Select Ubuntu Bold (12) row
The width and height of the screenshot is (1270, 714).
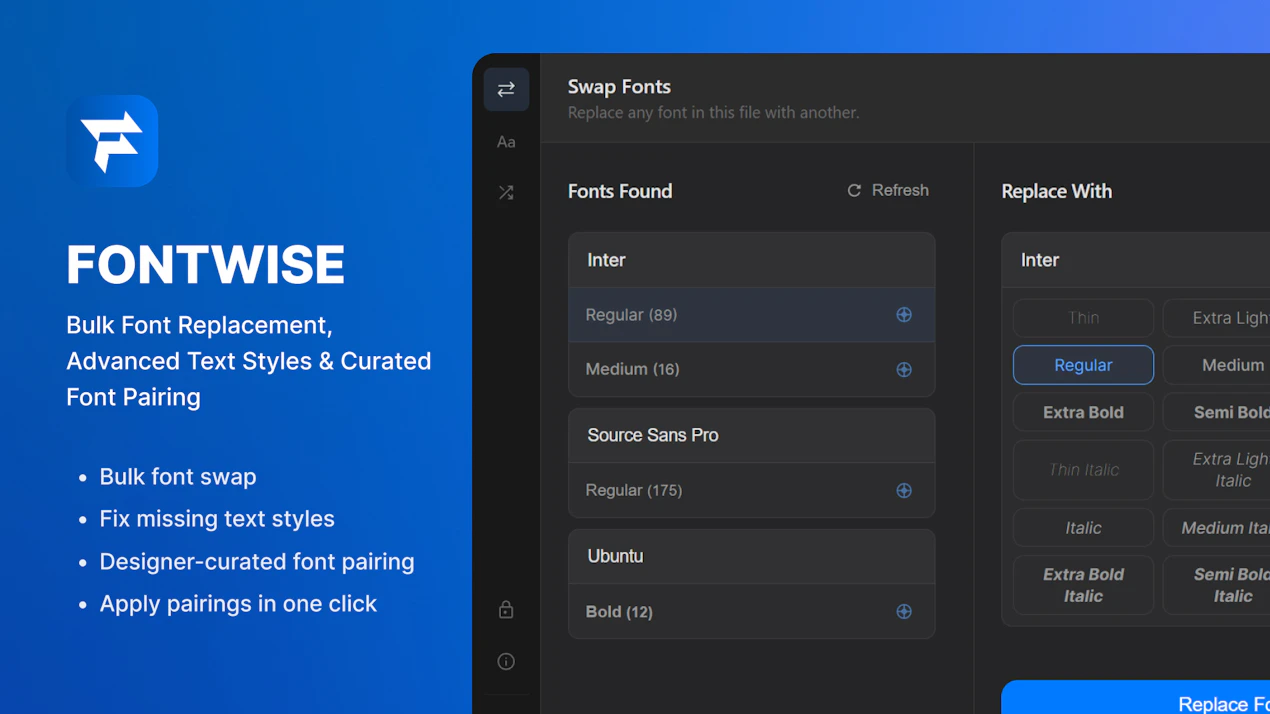click(752, 611)
